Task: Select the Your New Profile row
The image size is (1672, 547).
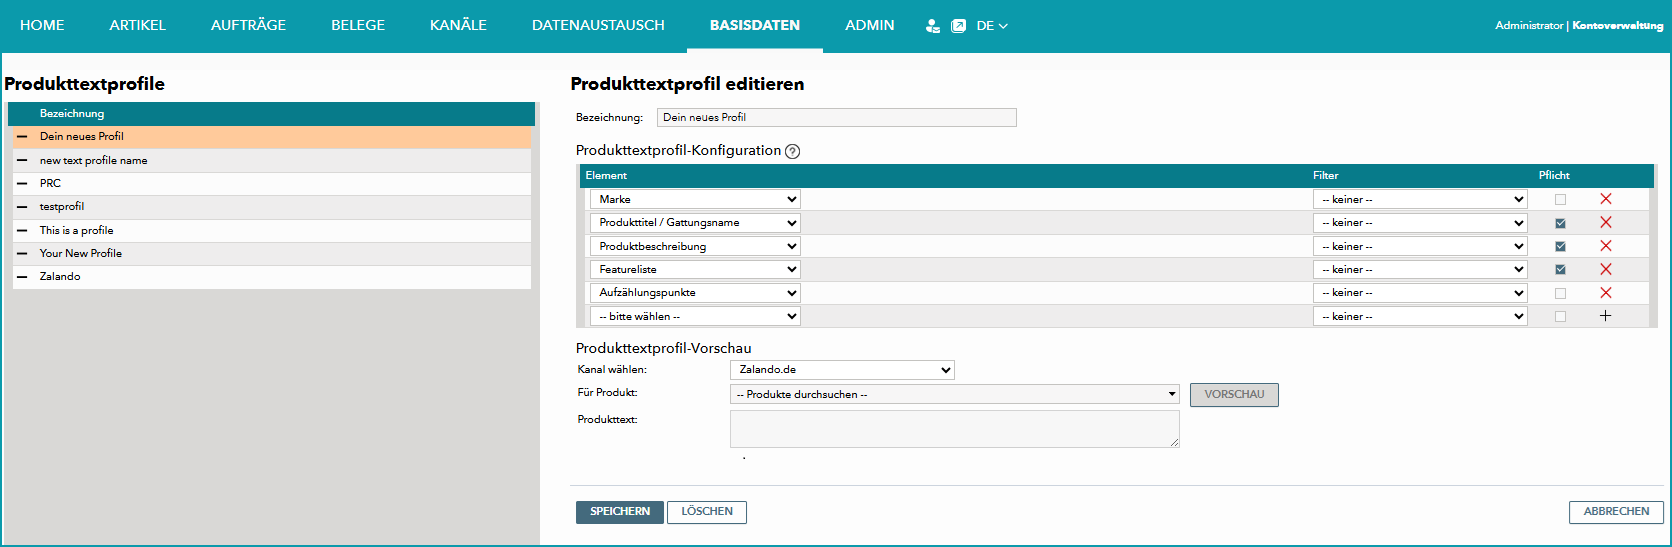Action: point(272,254)
